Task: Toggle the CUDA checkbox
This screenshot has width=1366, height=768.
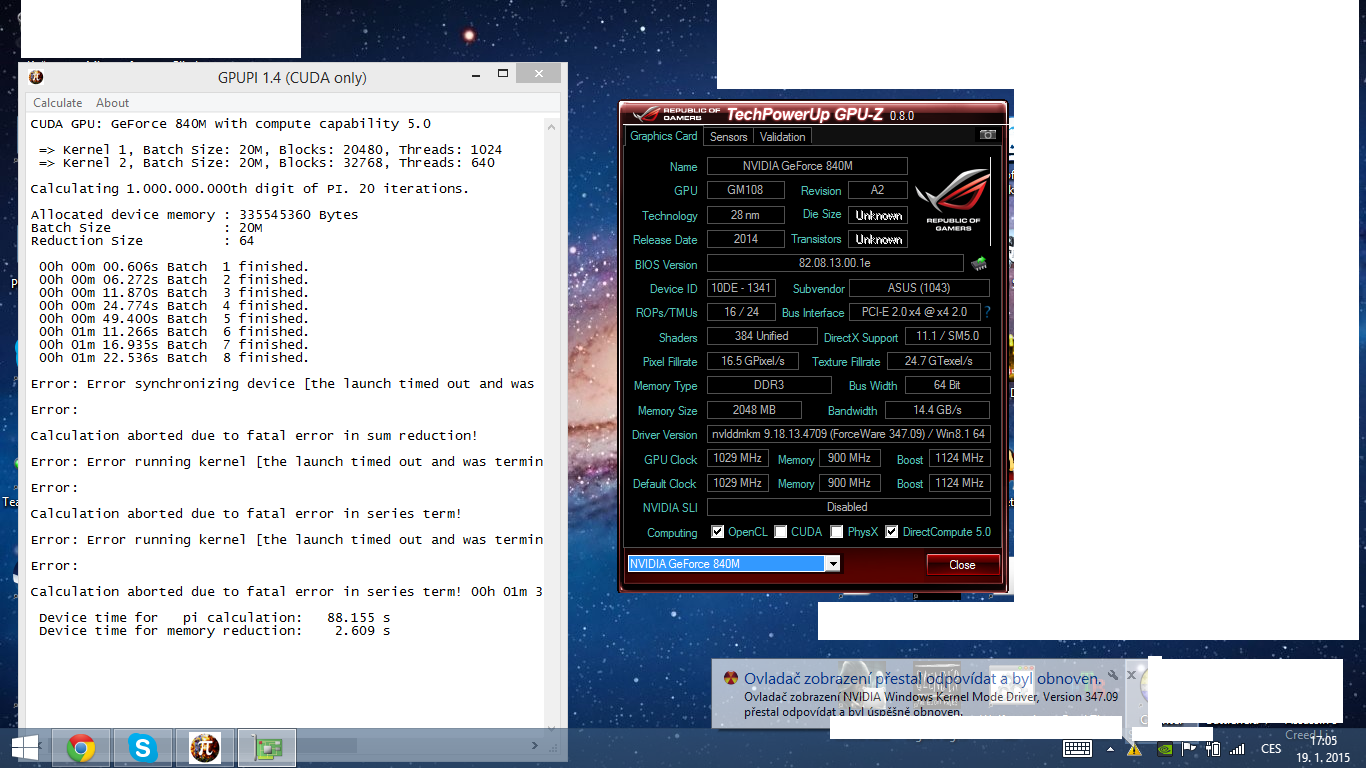Action: click(781, 532)
